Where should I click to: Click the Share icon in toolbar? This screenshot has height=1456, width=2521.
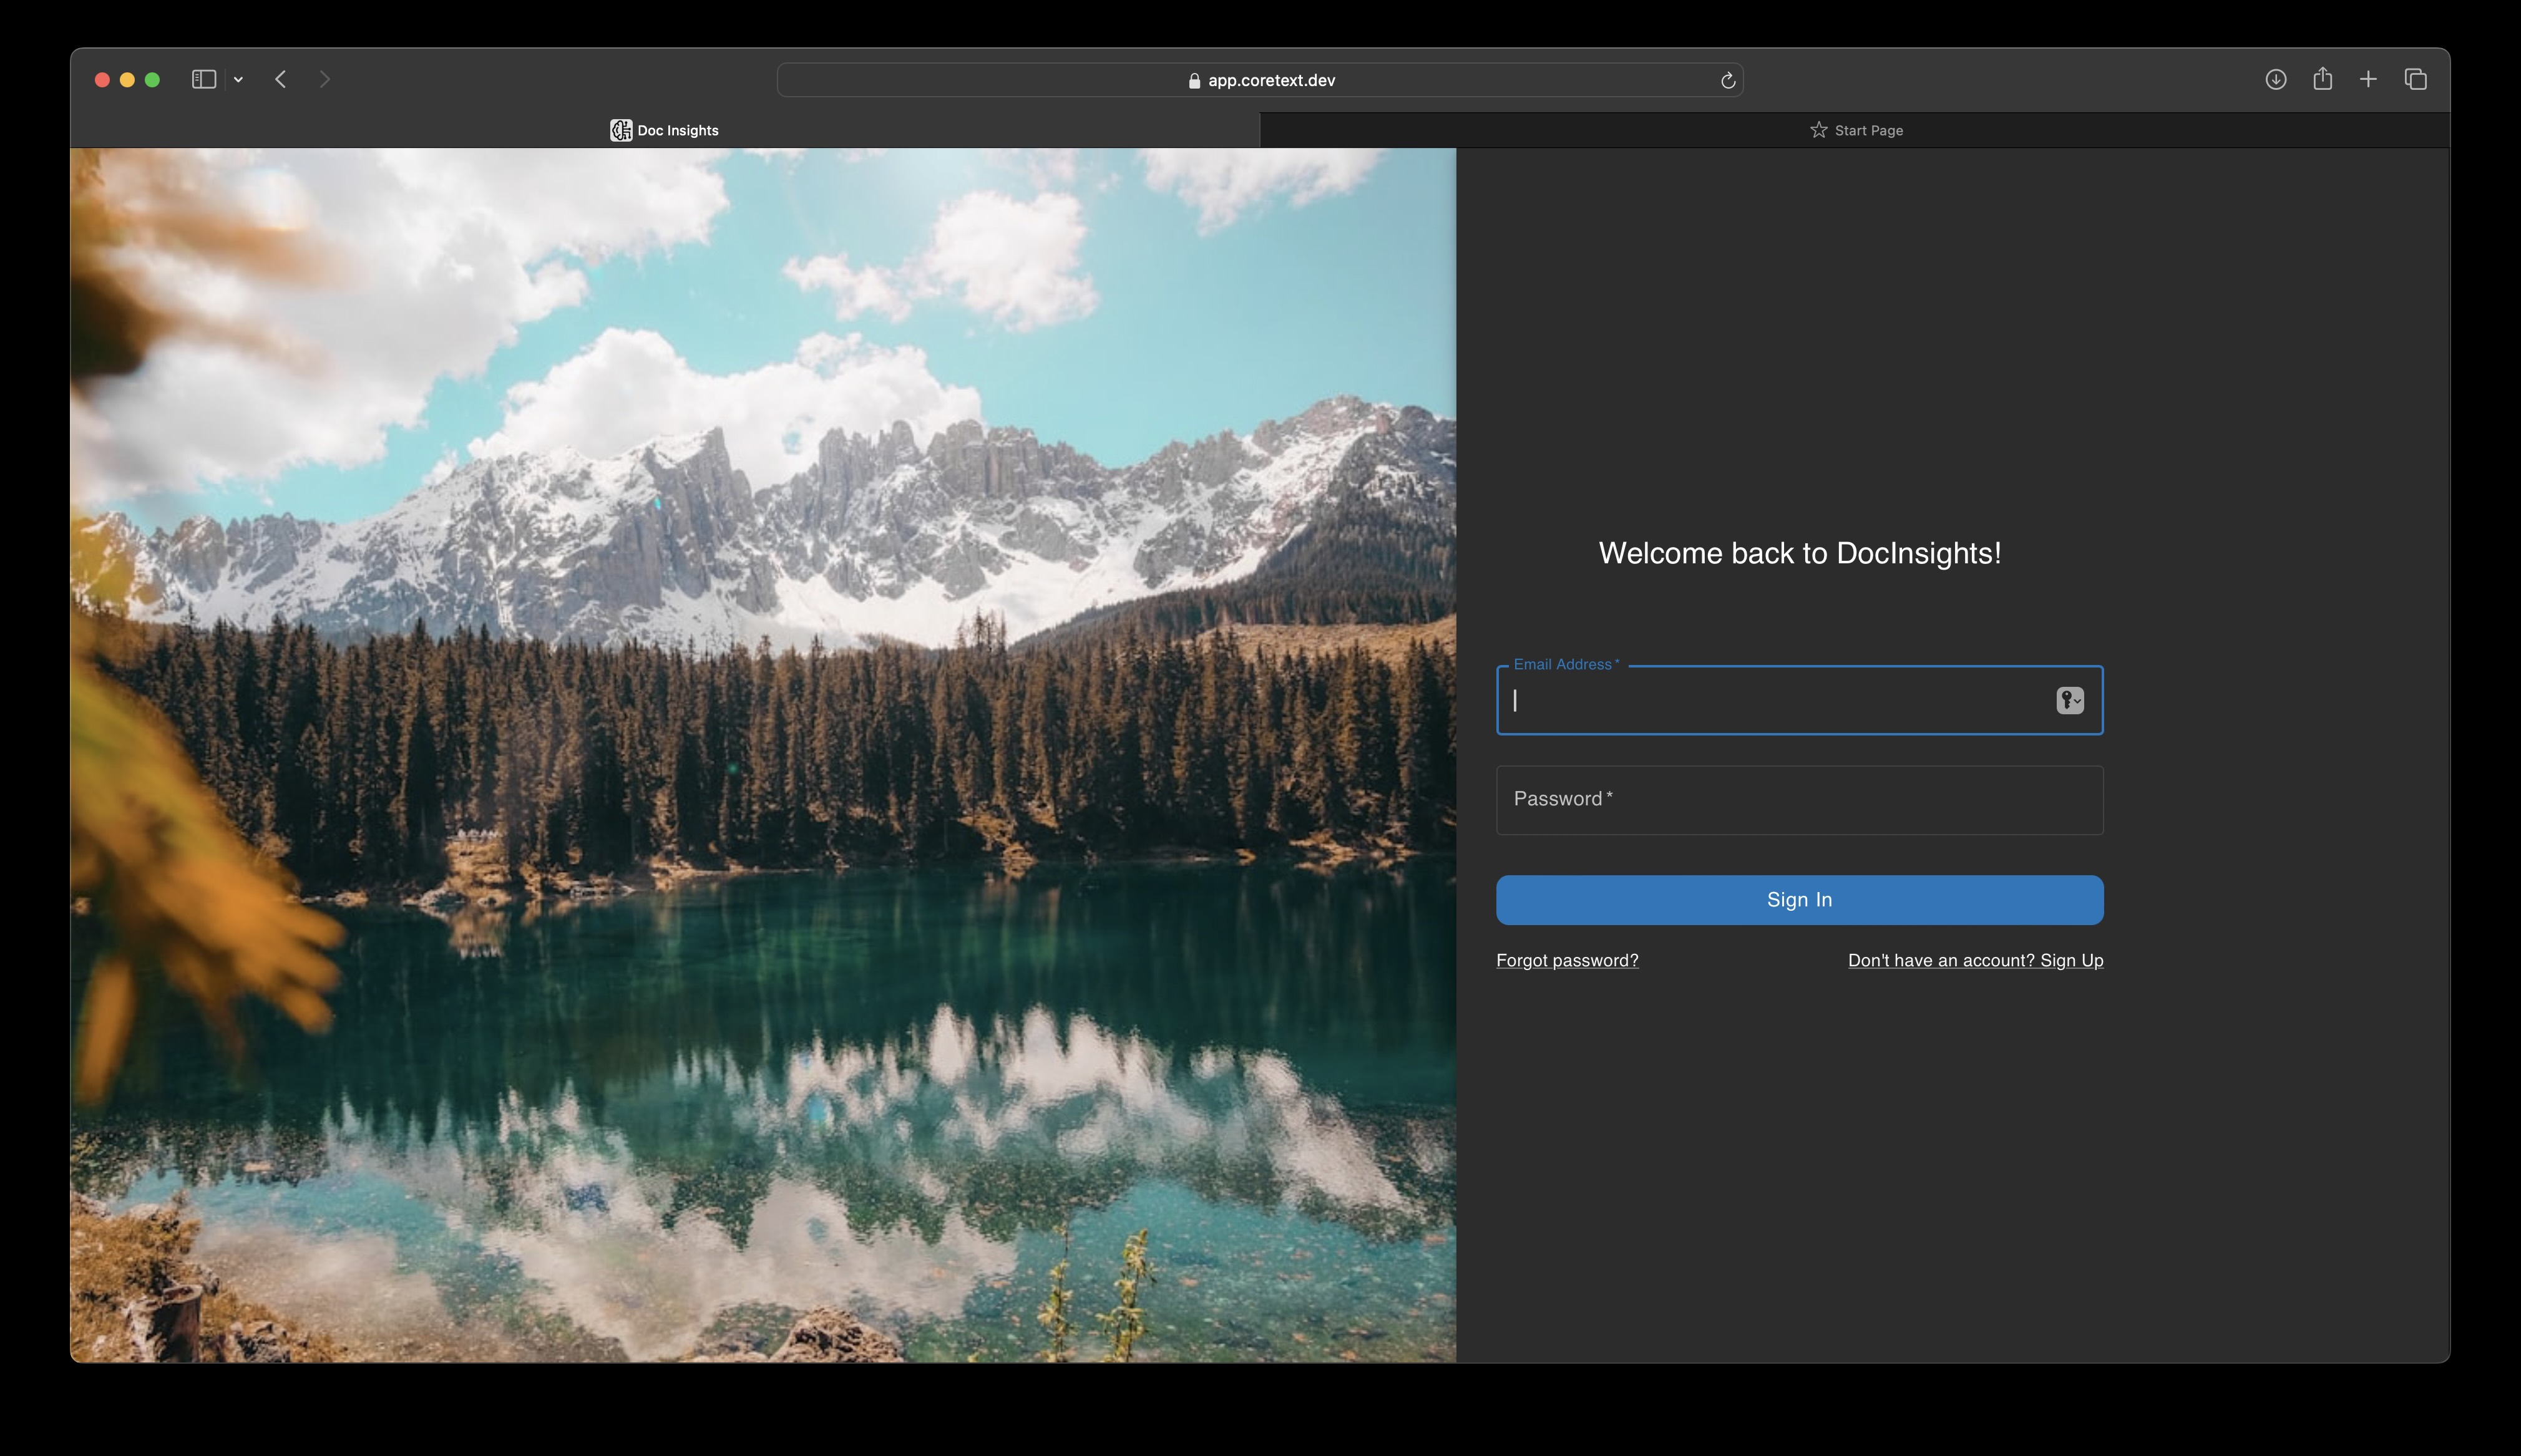(x=2322, y=79)
